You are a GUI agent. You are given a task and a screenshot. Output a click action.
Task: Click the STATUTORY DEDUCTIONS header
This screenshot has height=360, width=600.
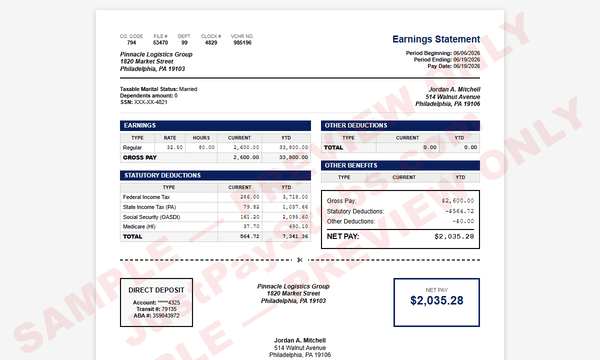215,175
